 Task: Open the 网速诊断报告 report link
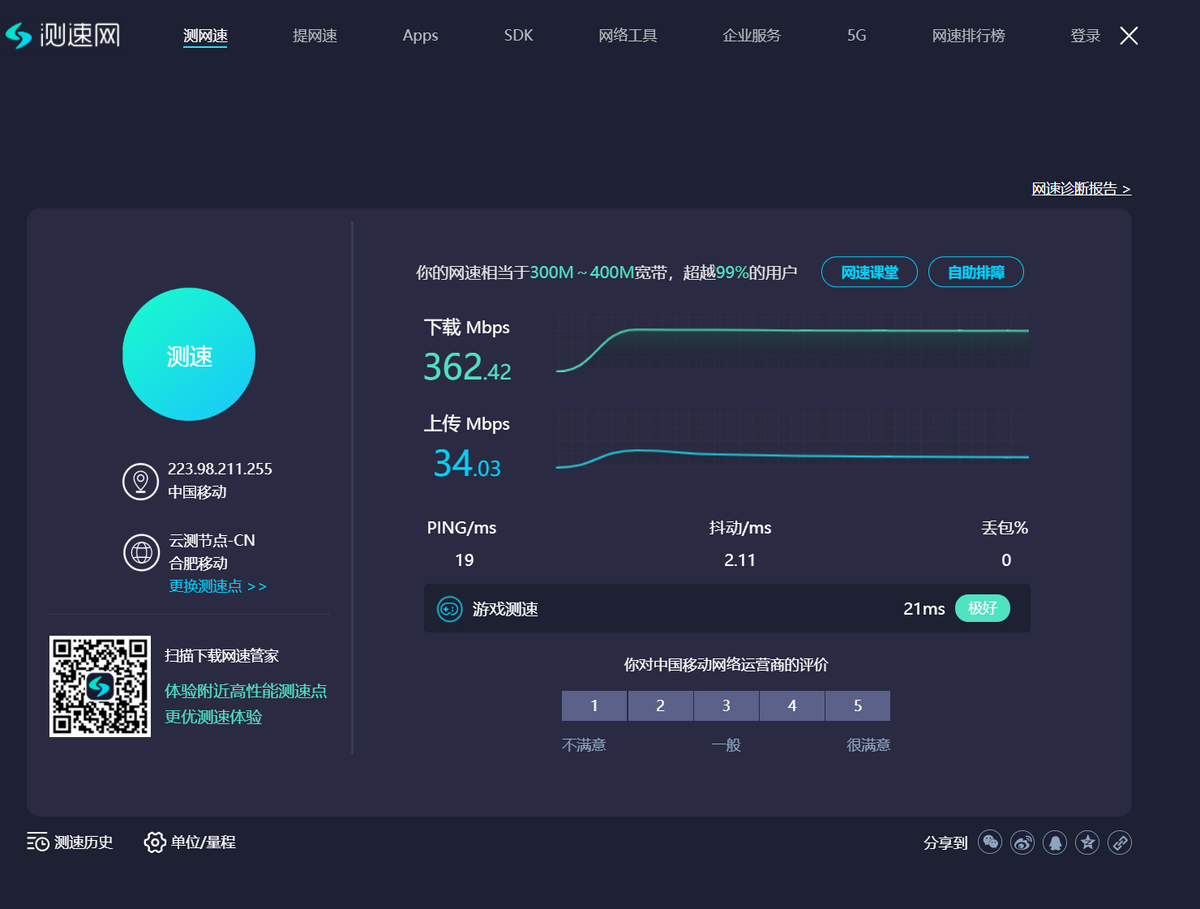[1081, 188]
